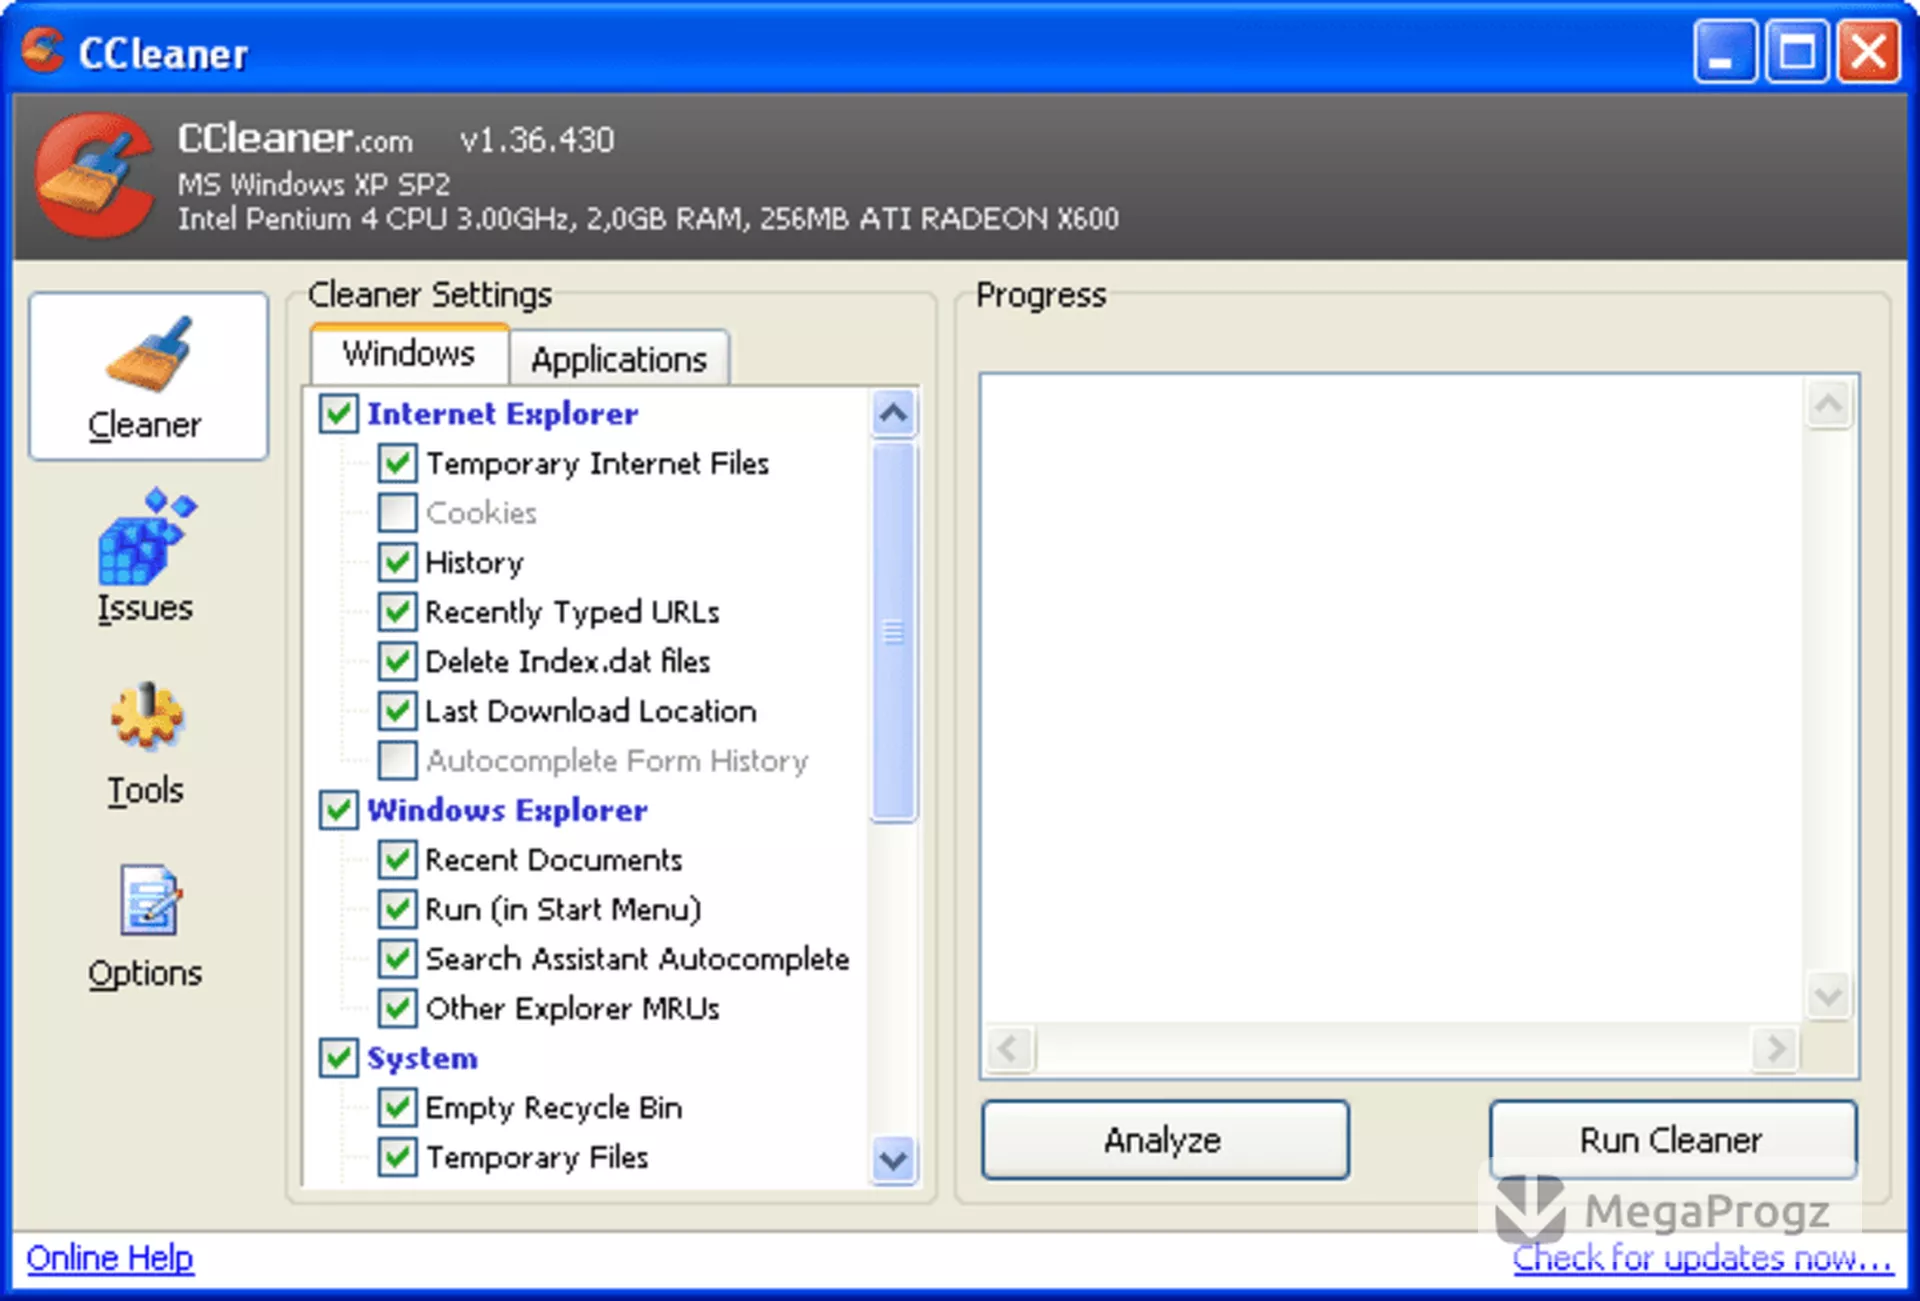Uncheck Delete Index.dat files
This screenshot has height=1301, width=1920.
397,661
